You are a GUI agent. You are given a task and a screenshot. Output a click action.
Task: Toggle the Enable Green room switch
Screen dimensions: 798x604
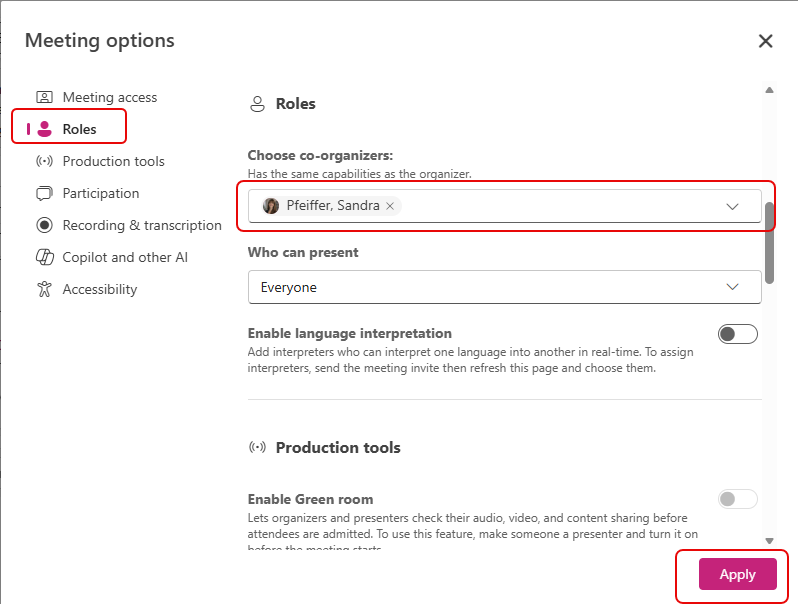(x=738, y=498)
